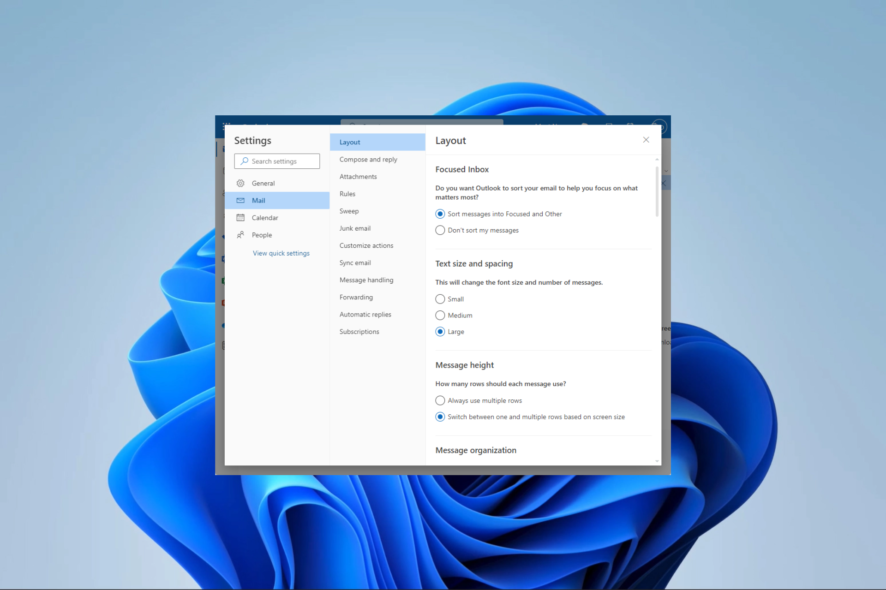This screenshot has width=886, height=590.
Task: Click the scroll down arrow of Layout panel
Action: (657, 461)
